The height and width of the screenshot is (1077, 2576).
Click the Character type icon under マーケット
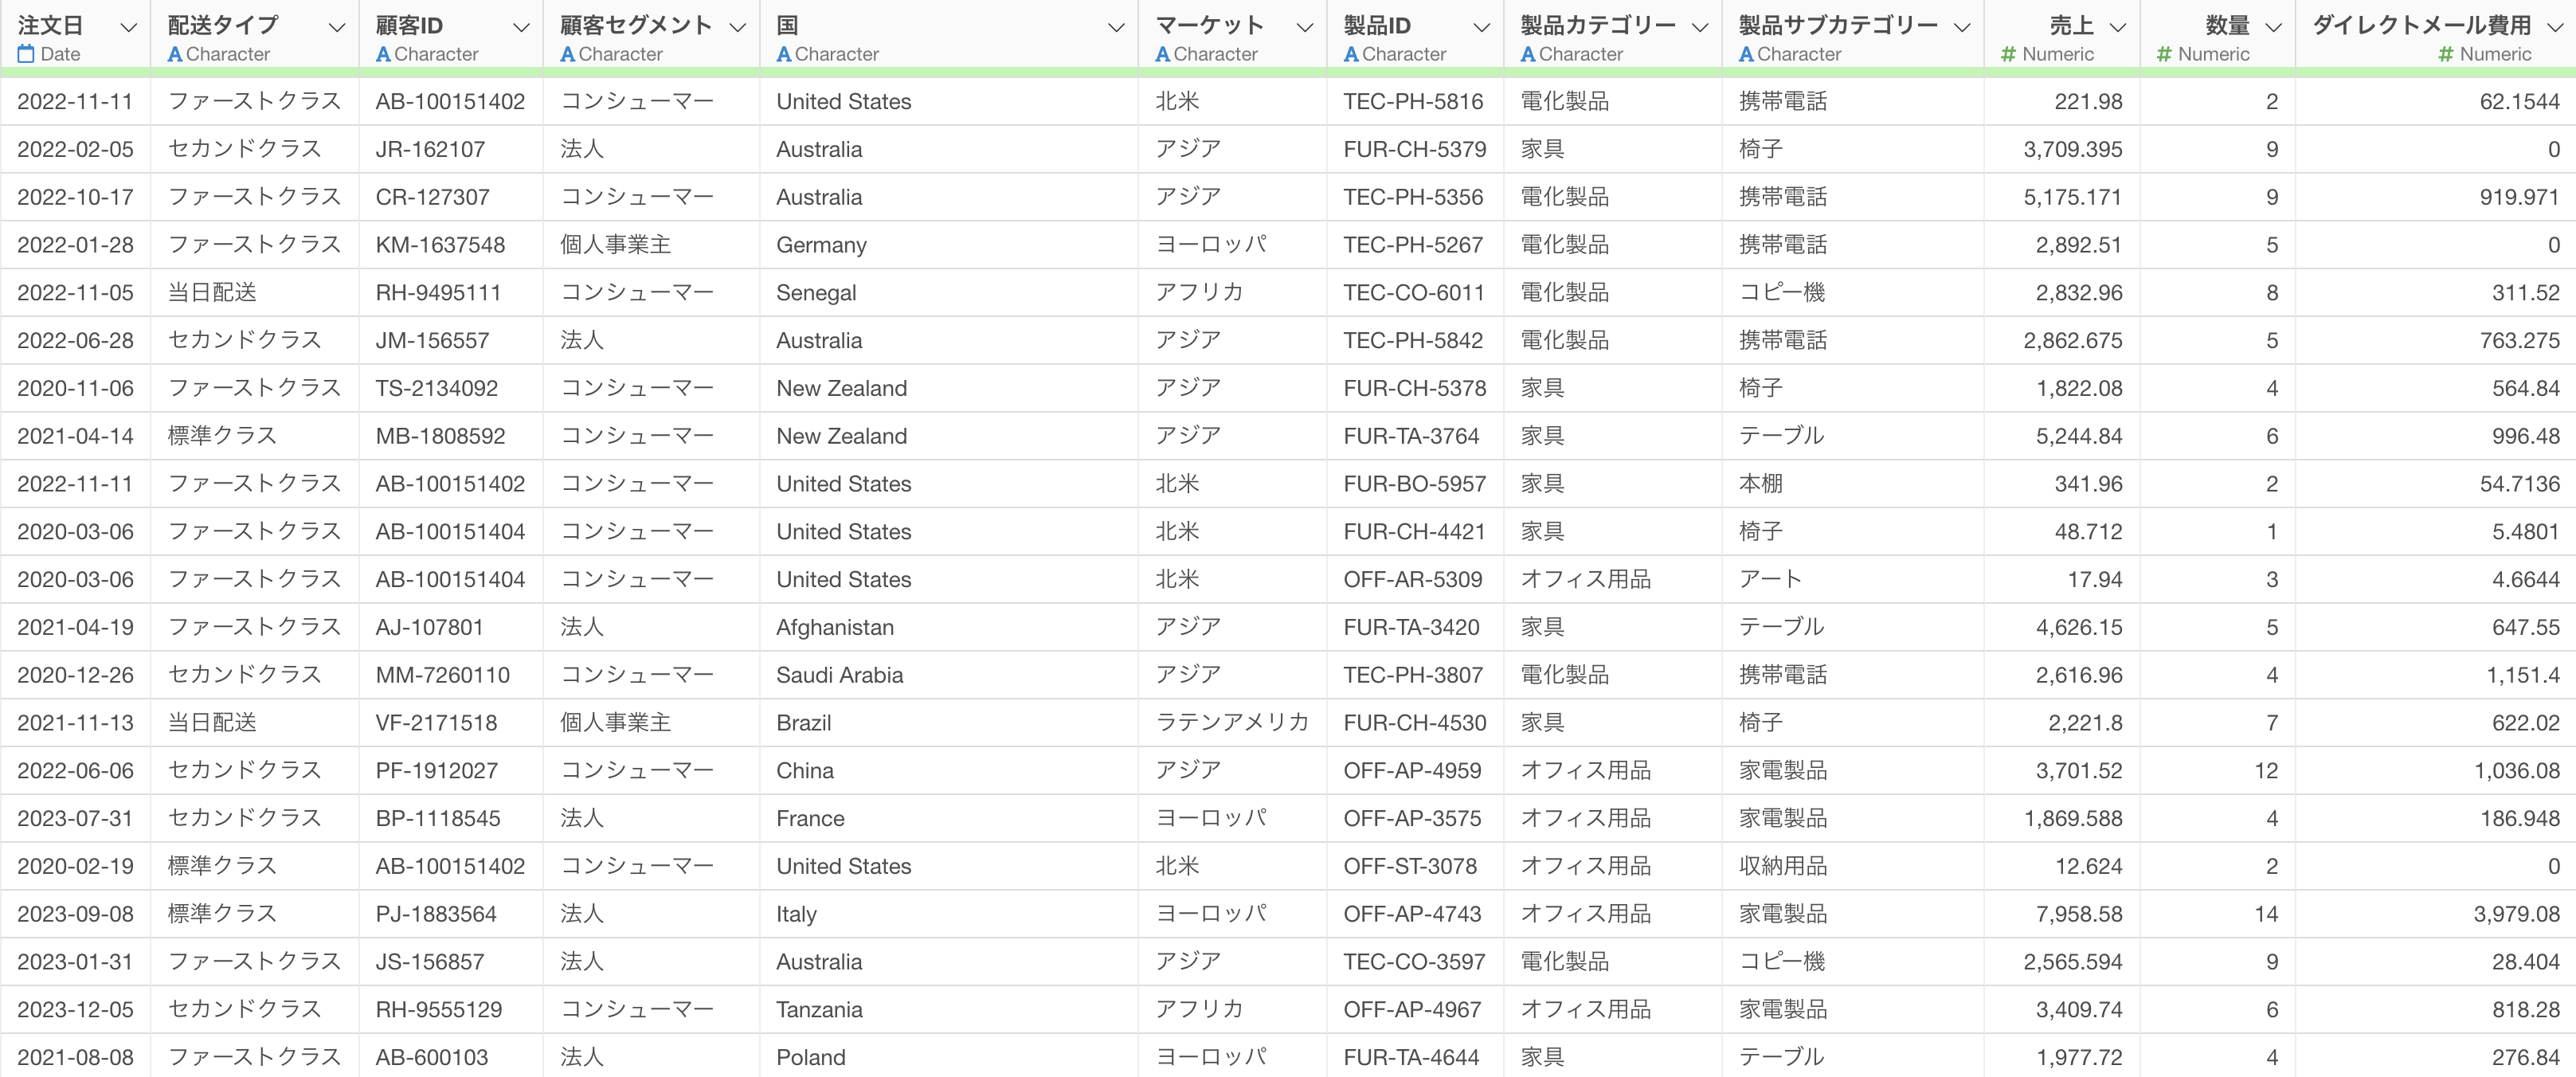(1162, 54)
